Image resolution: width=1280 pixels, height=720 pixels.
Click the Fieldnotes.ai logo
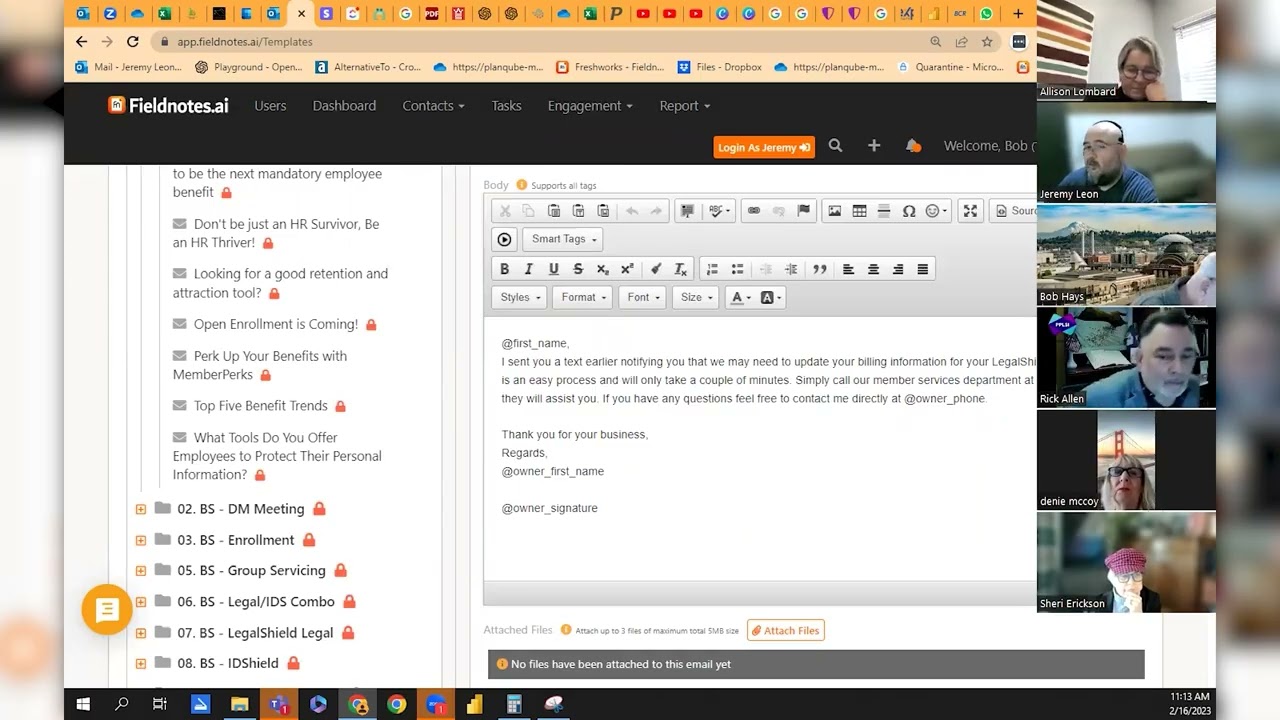[x=168, y=106]
